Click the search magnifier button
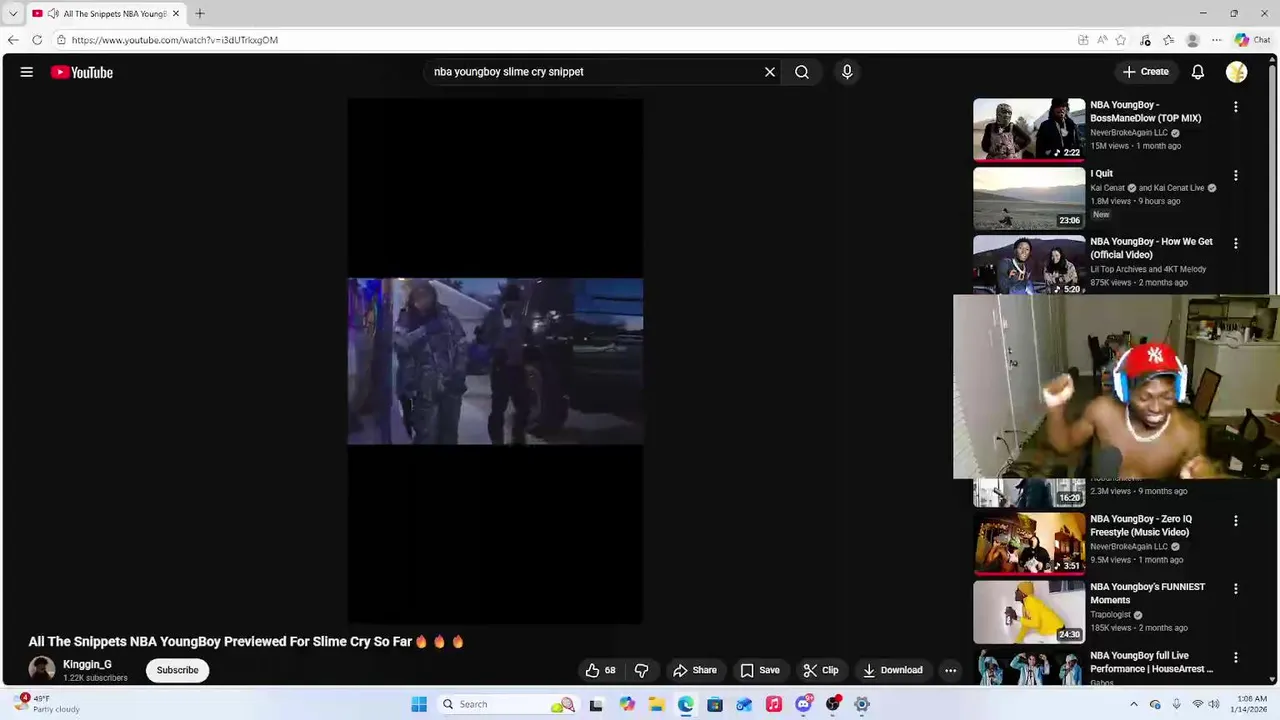Viewport: 1280px width, 720px height. click(x=802, y=72)
